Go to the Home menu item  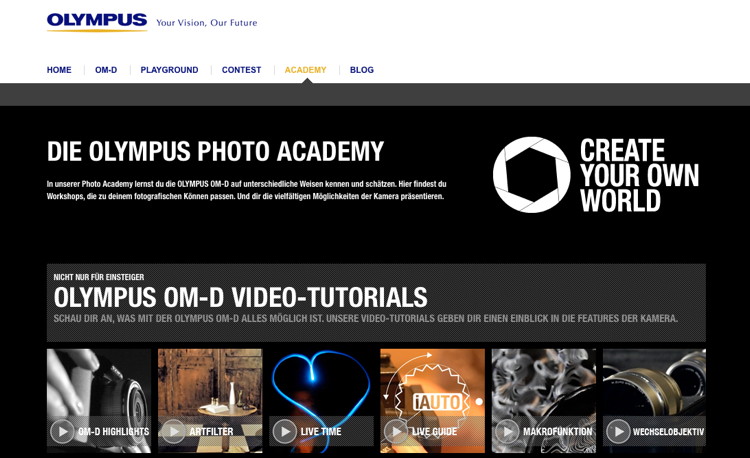tap(59, 70)
